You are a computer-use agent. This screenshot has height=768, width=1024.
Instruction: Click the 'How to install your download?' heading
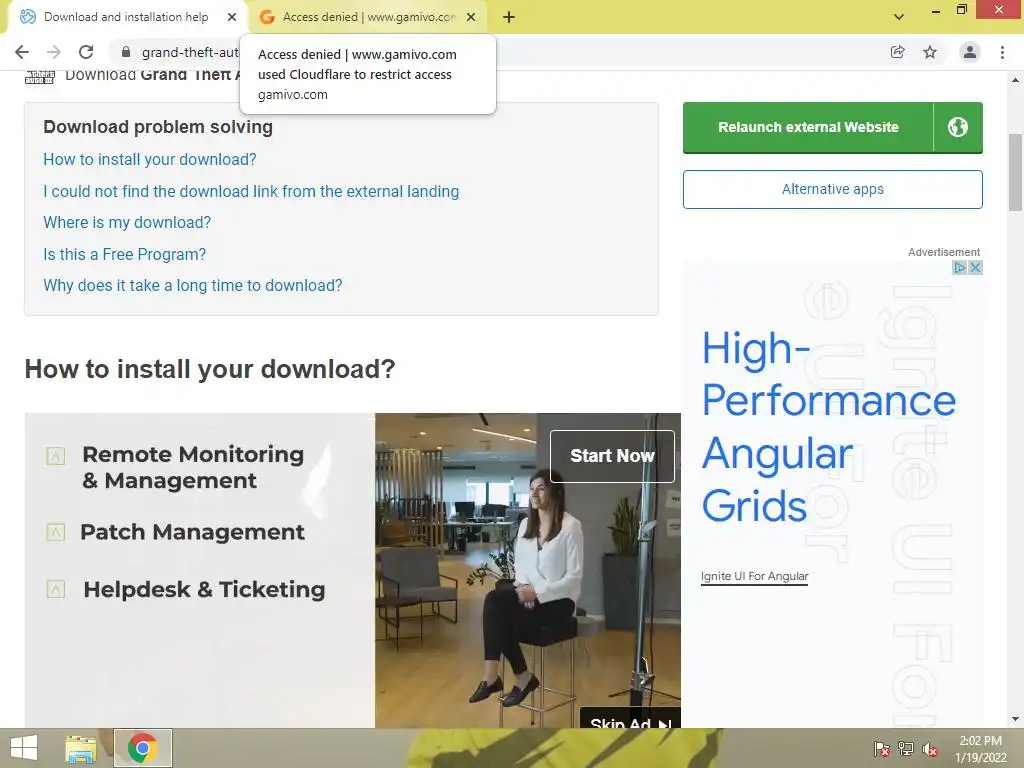[x=210, y=369]
